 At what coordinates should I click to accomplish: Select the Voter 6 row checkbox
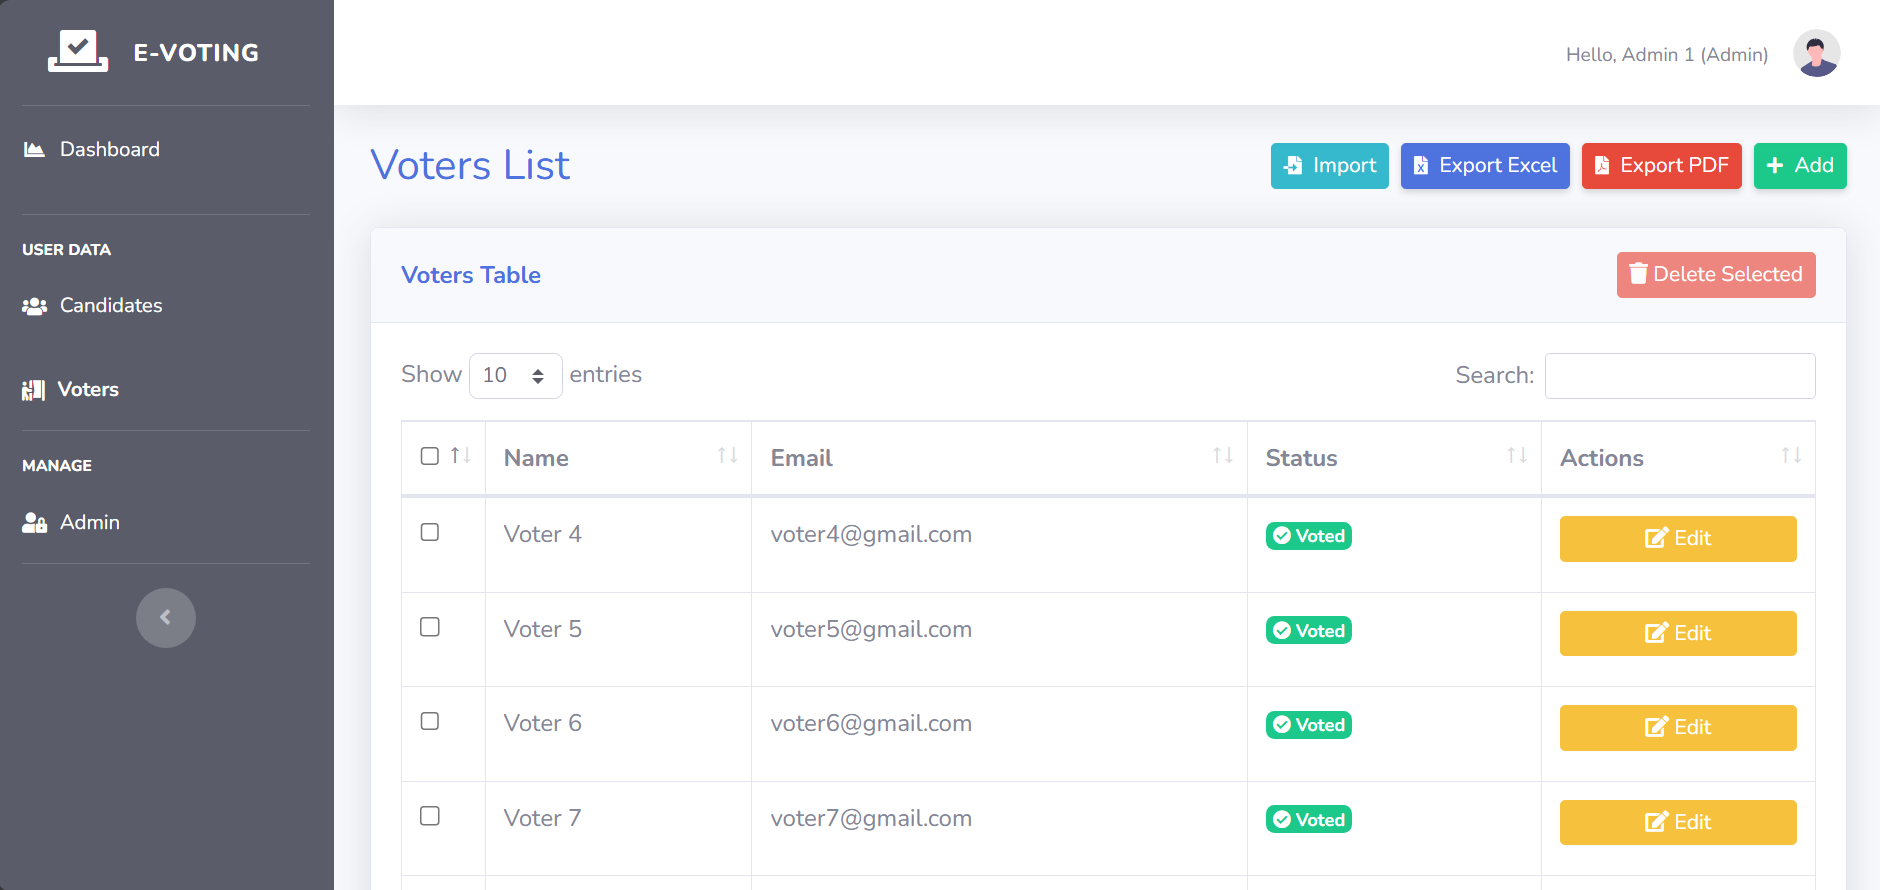430,721
